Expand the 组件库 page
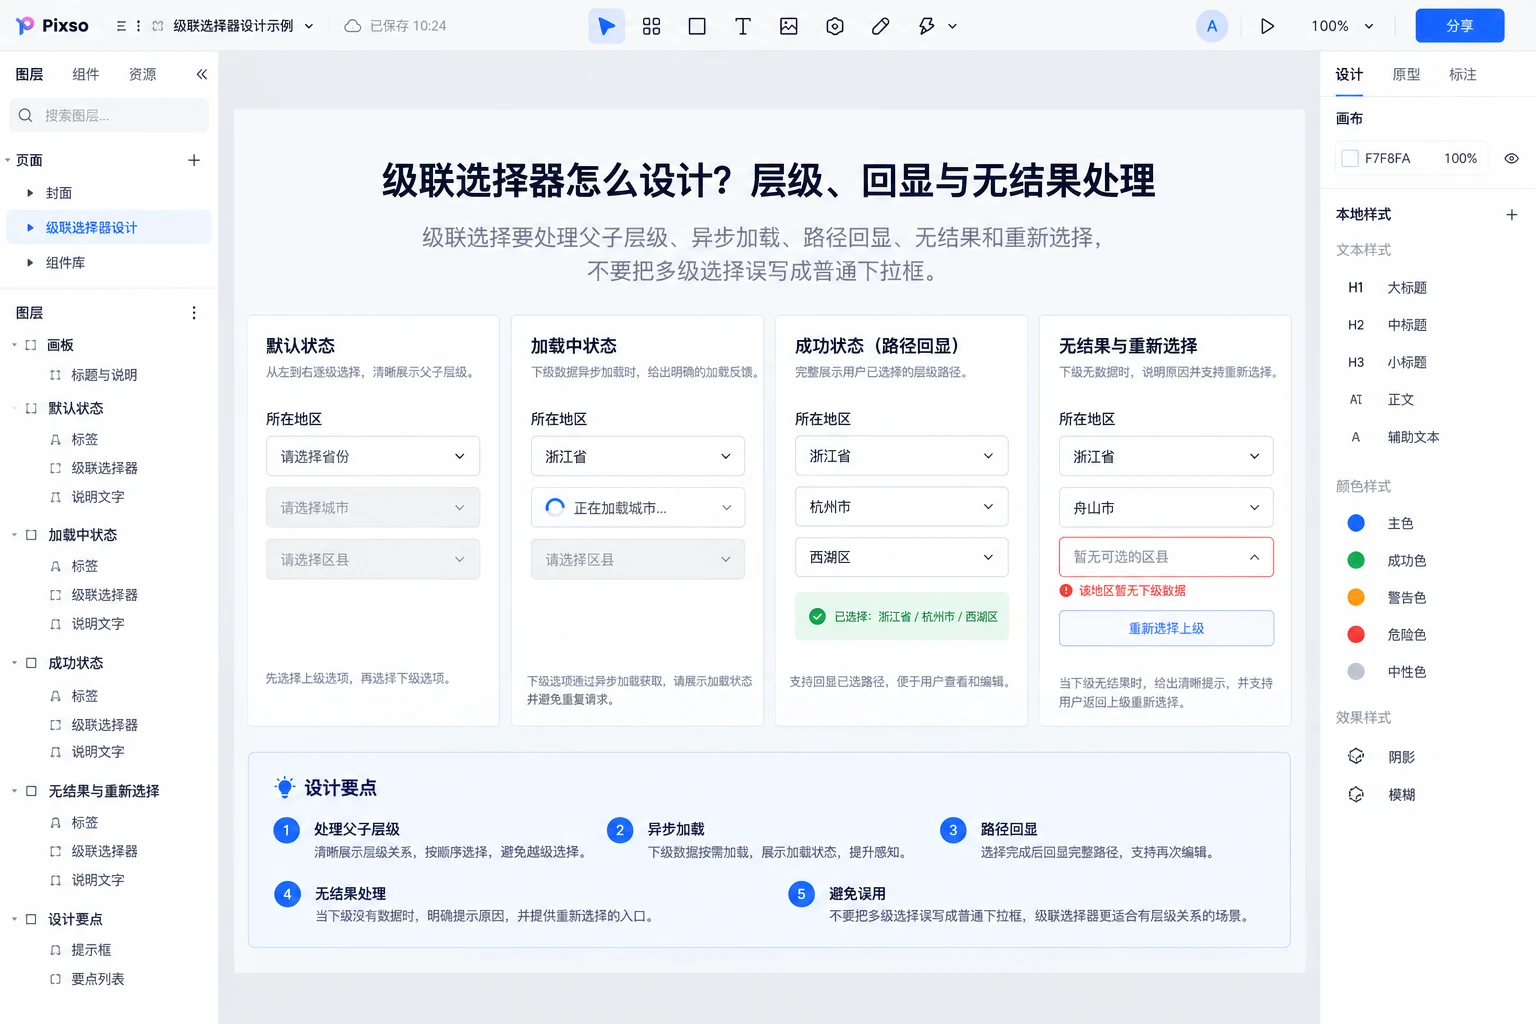The image size is (1536, 1024). point(30,263)
